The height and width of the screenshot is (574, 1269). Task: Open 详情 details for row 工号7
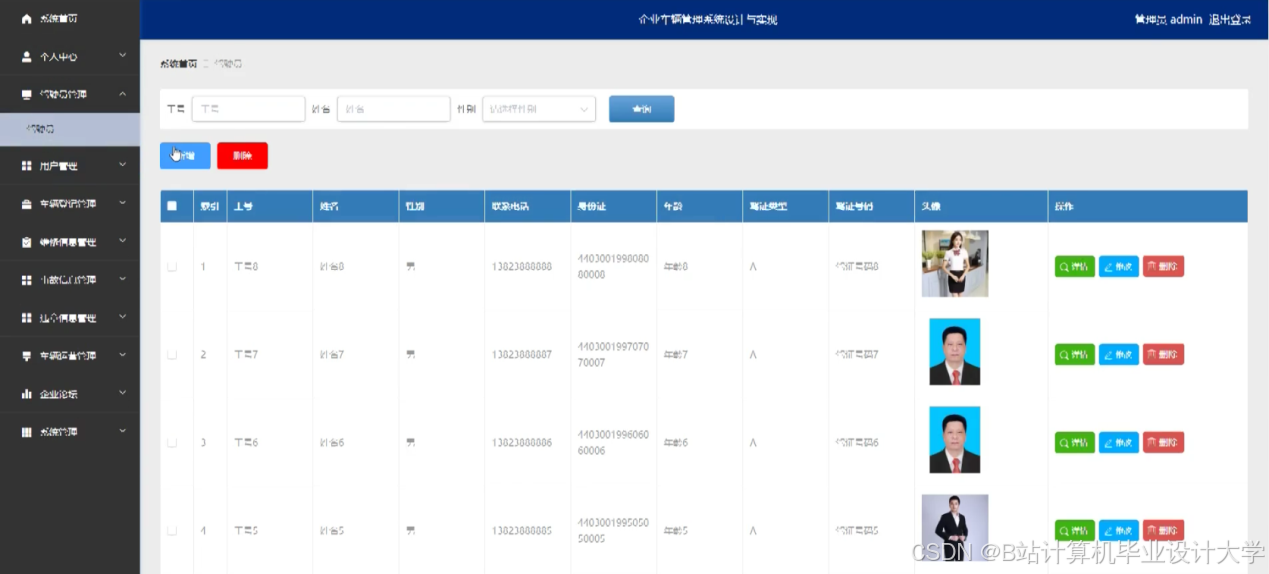click(1074, 355)
